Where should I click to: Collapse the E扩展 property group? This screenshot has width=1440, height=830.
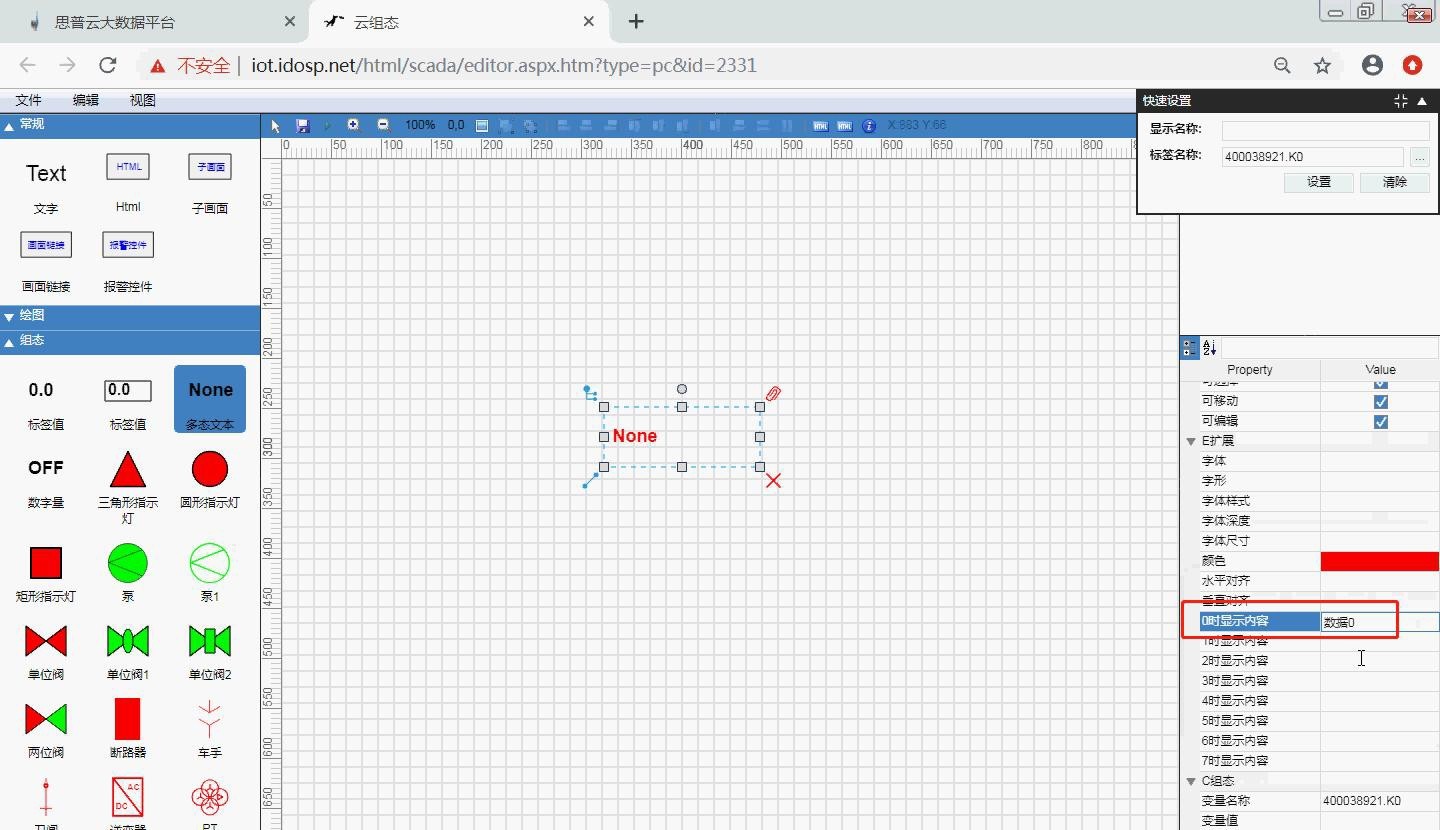point(1191,441)
